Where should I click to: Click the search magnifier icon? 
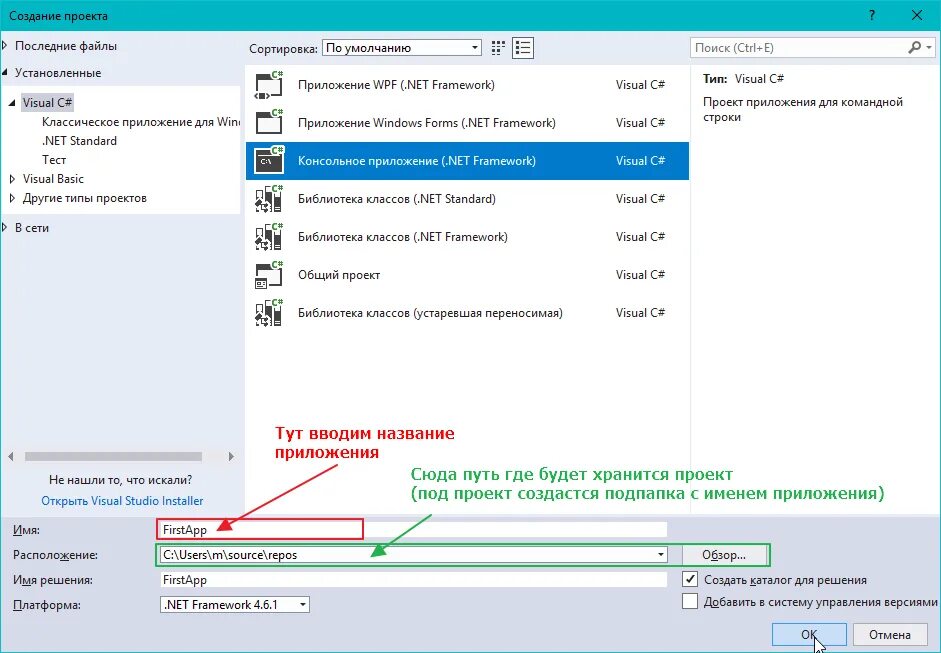coord(915,47)
